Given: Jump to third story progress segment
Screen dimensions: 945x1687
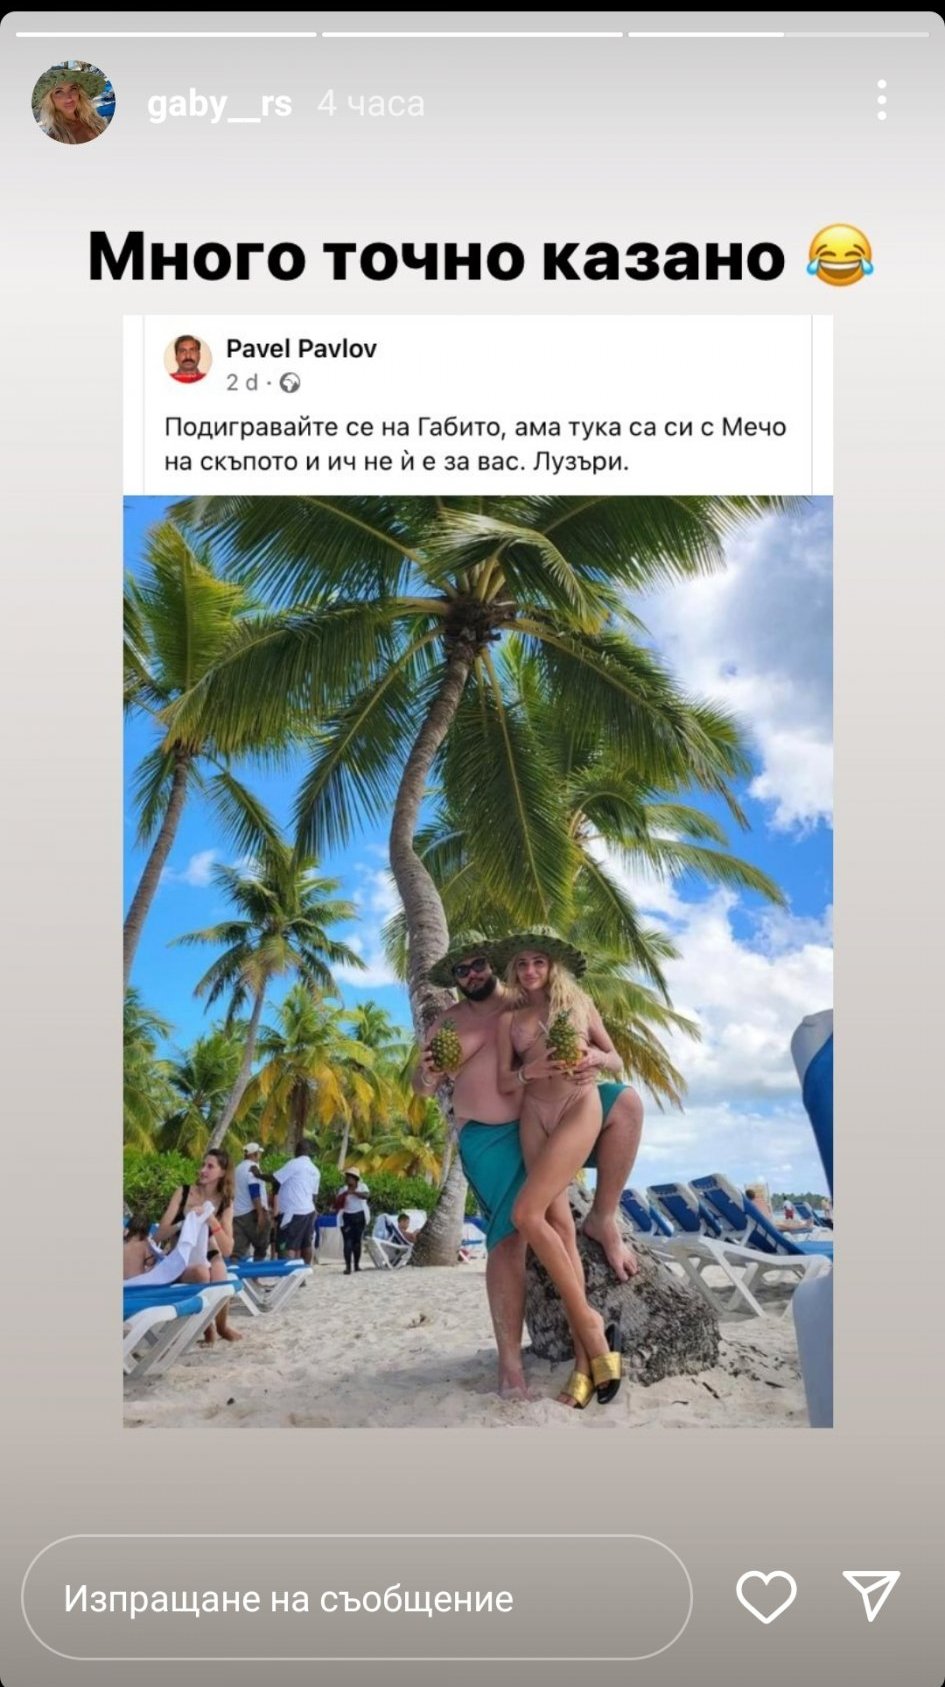Looking at the screenshot, I should coord(778,34).
